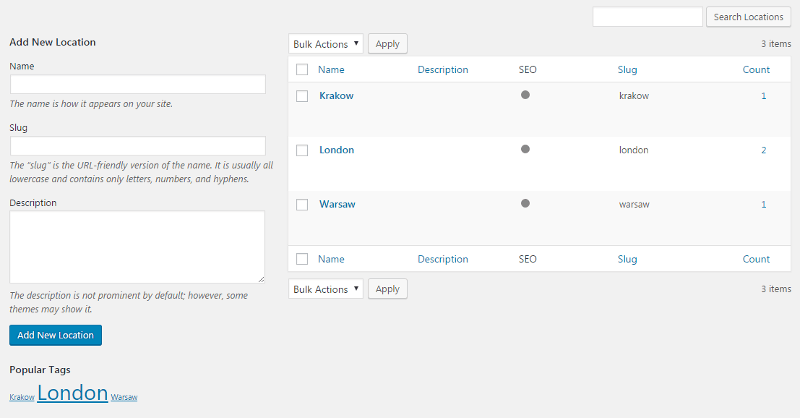This screenshot has width=800, height=418.
Task: Click inside the Description text area
Action: 137,246
